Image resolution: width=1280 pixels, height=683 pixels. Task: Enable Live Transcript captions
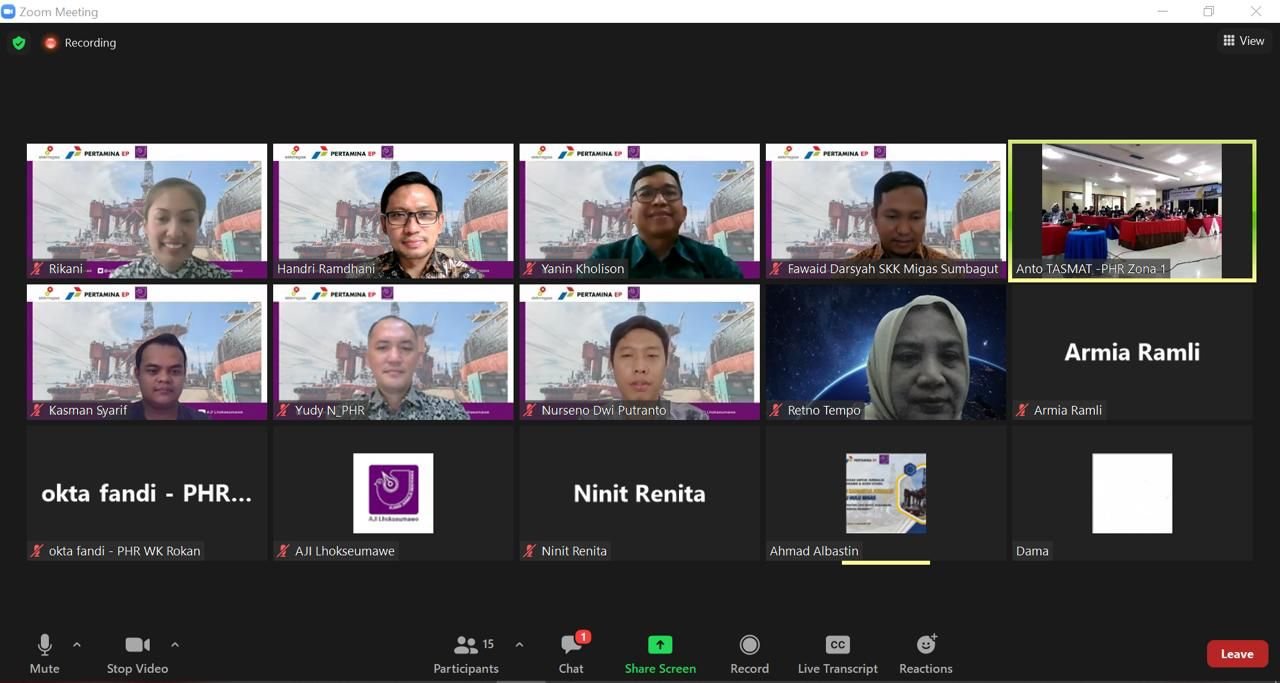click(837, 654)
